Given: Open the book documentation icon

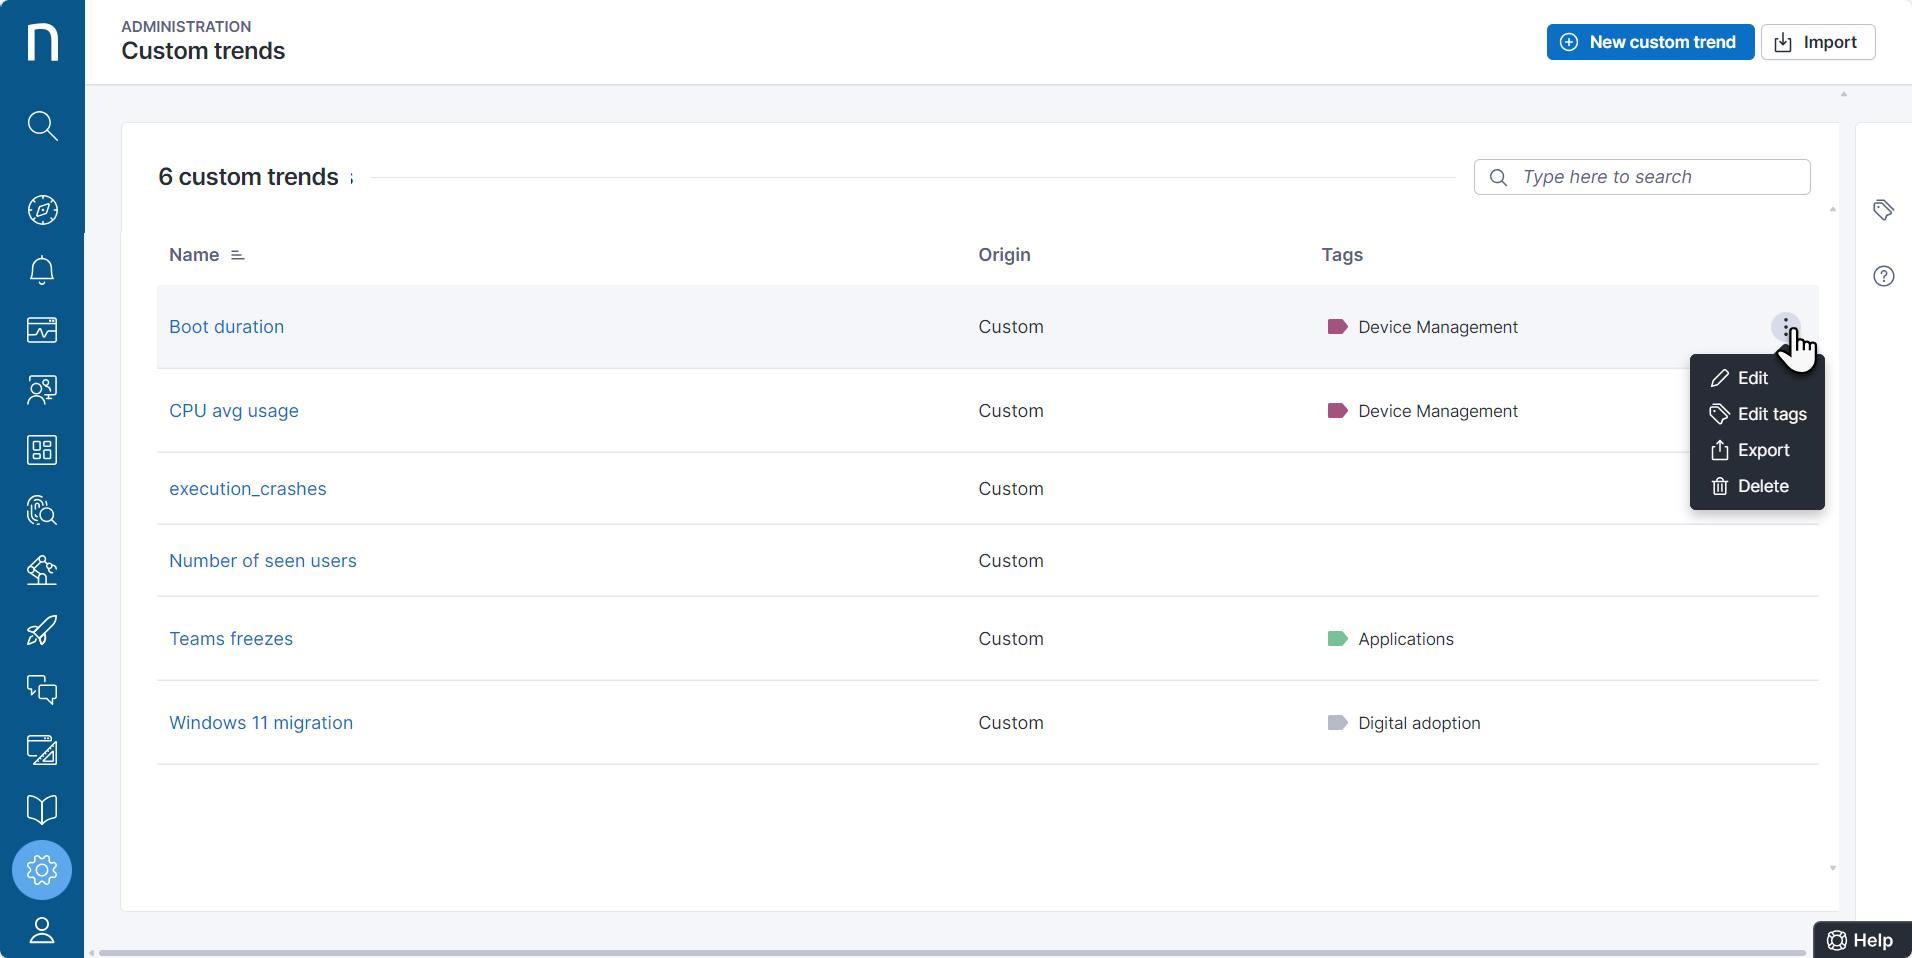Looking at the screenshot, I should tap(42, 810).
